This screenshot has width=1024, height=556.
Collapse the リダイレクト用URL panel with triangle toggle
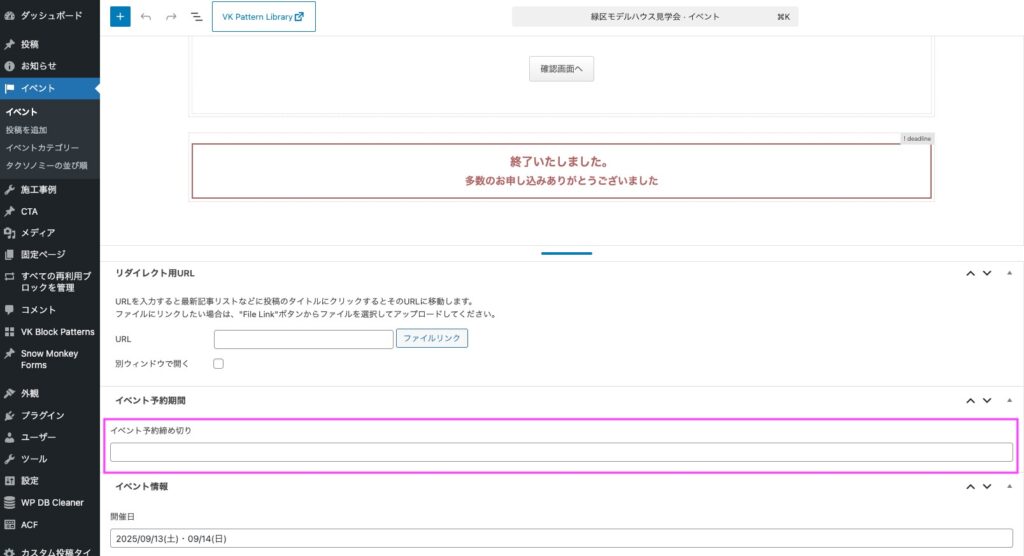tap(1009, 273)
